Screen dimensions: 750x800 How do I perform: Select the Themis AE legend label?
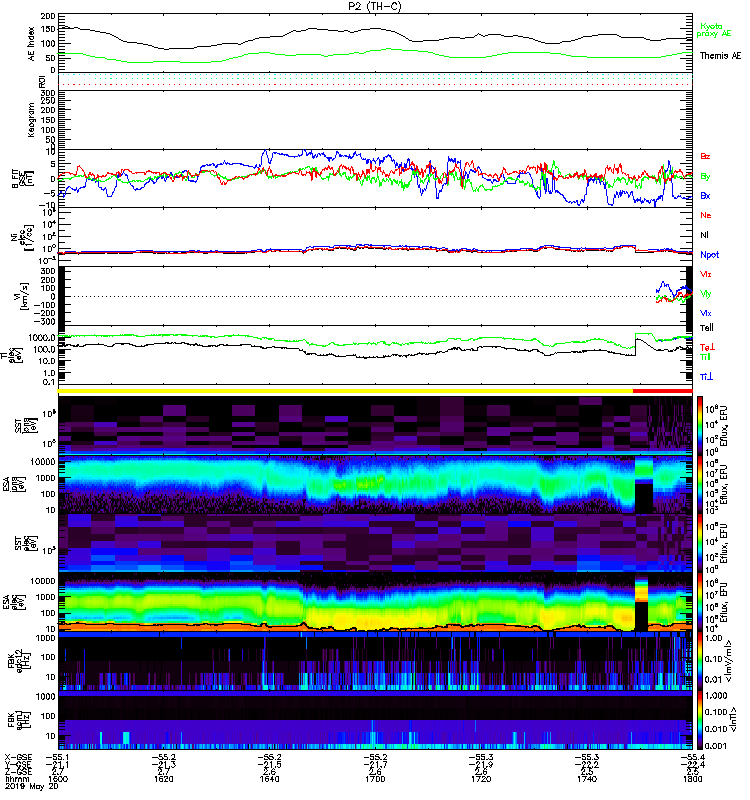pos(720,56)
